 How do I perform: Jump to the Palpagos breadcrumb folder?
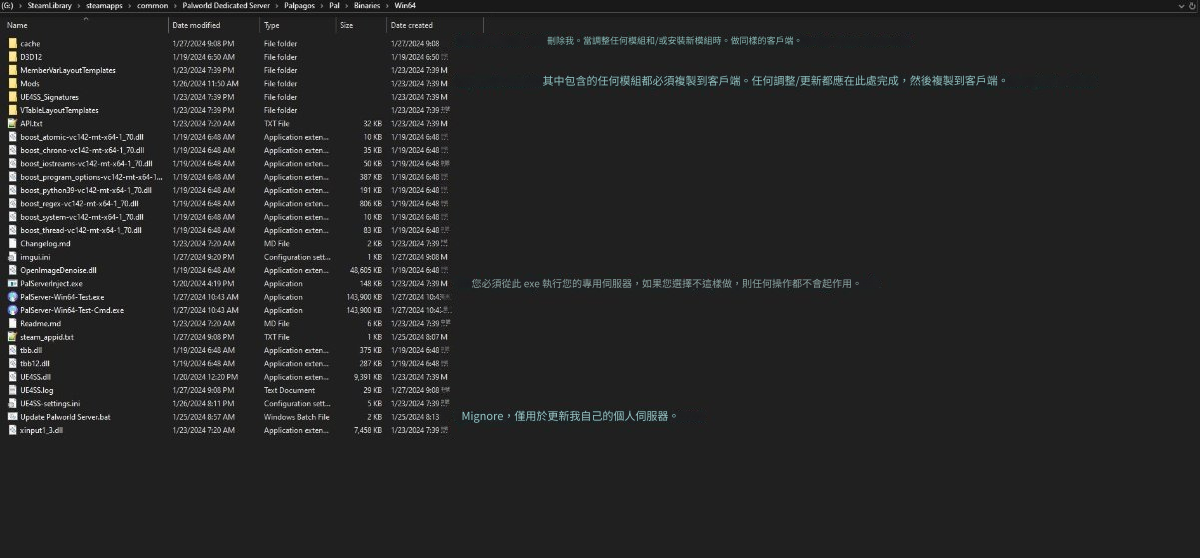point(294,6)
